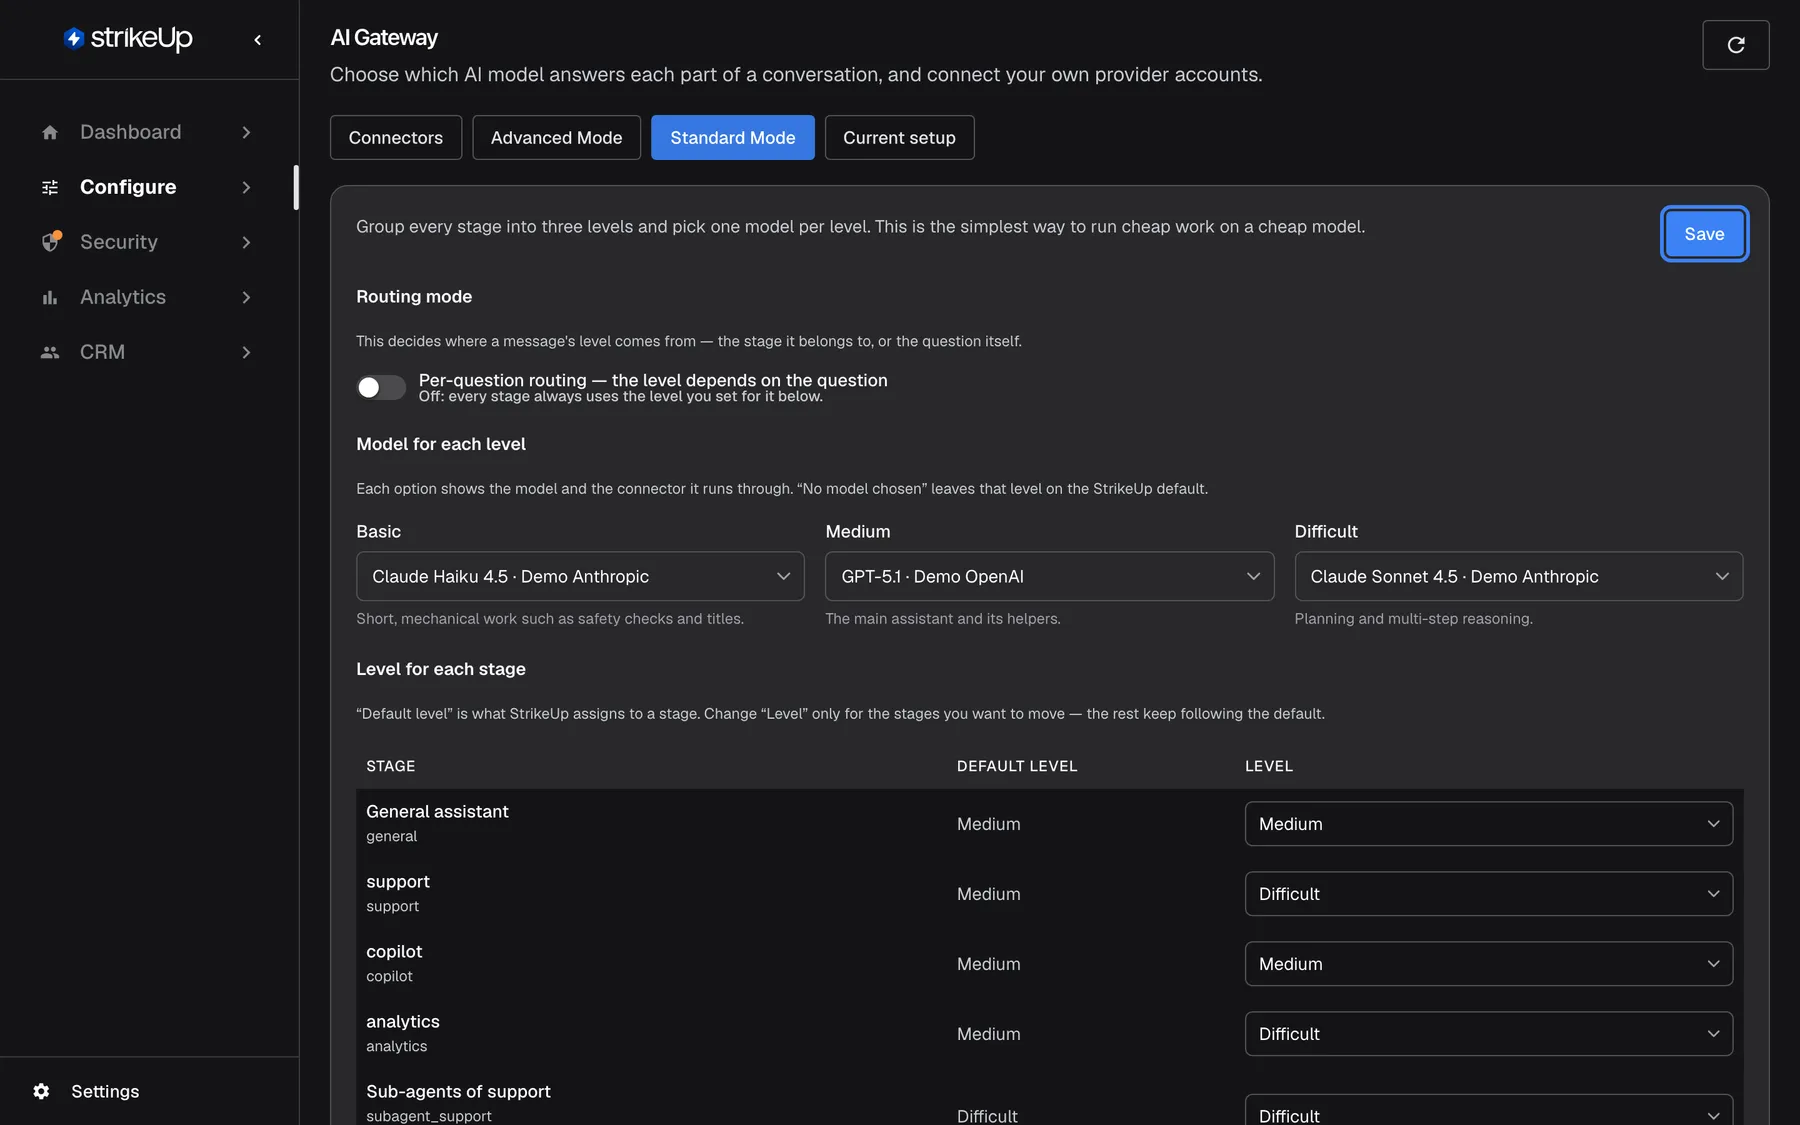Click the Configure sliders icon

pos(50,187)
